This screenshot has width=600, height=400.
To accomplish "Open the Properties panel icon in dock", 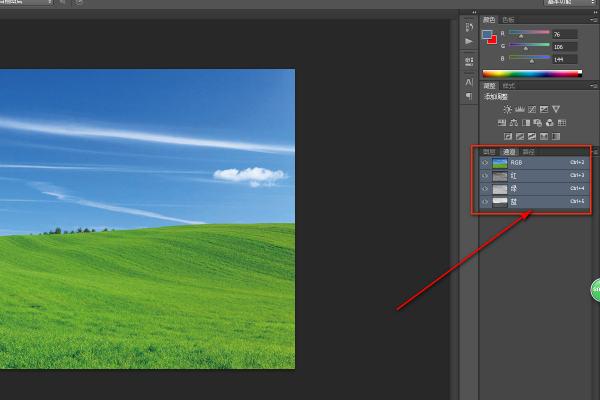I will point(469,61).
